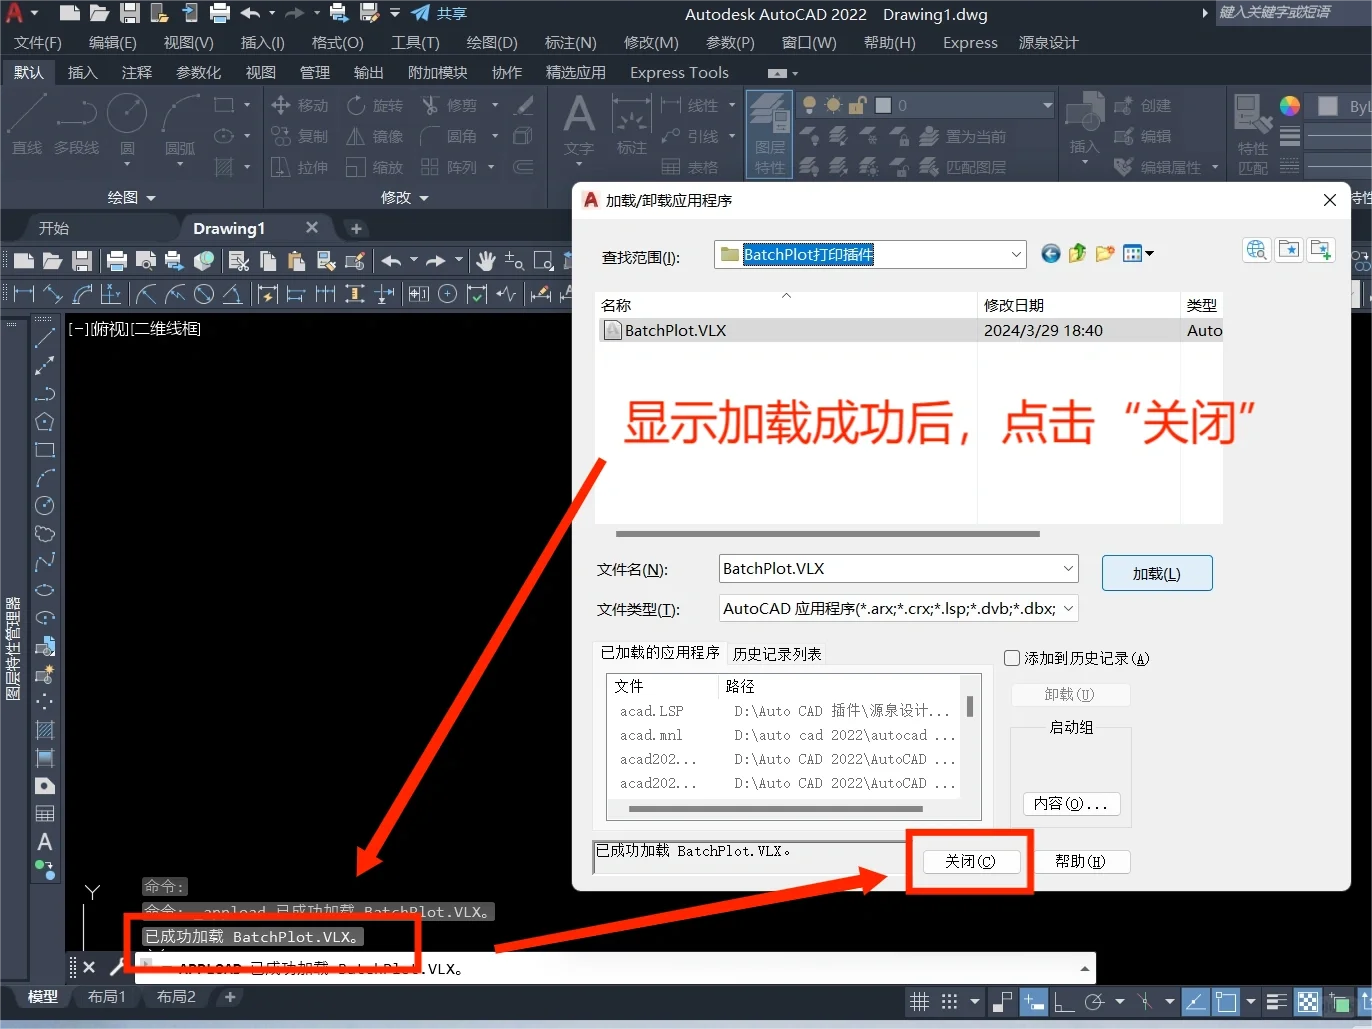Click the 内容(O)... button
This screenshot has height=1029, width=1372.
(x=1071, y=804)
